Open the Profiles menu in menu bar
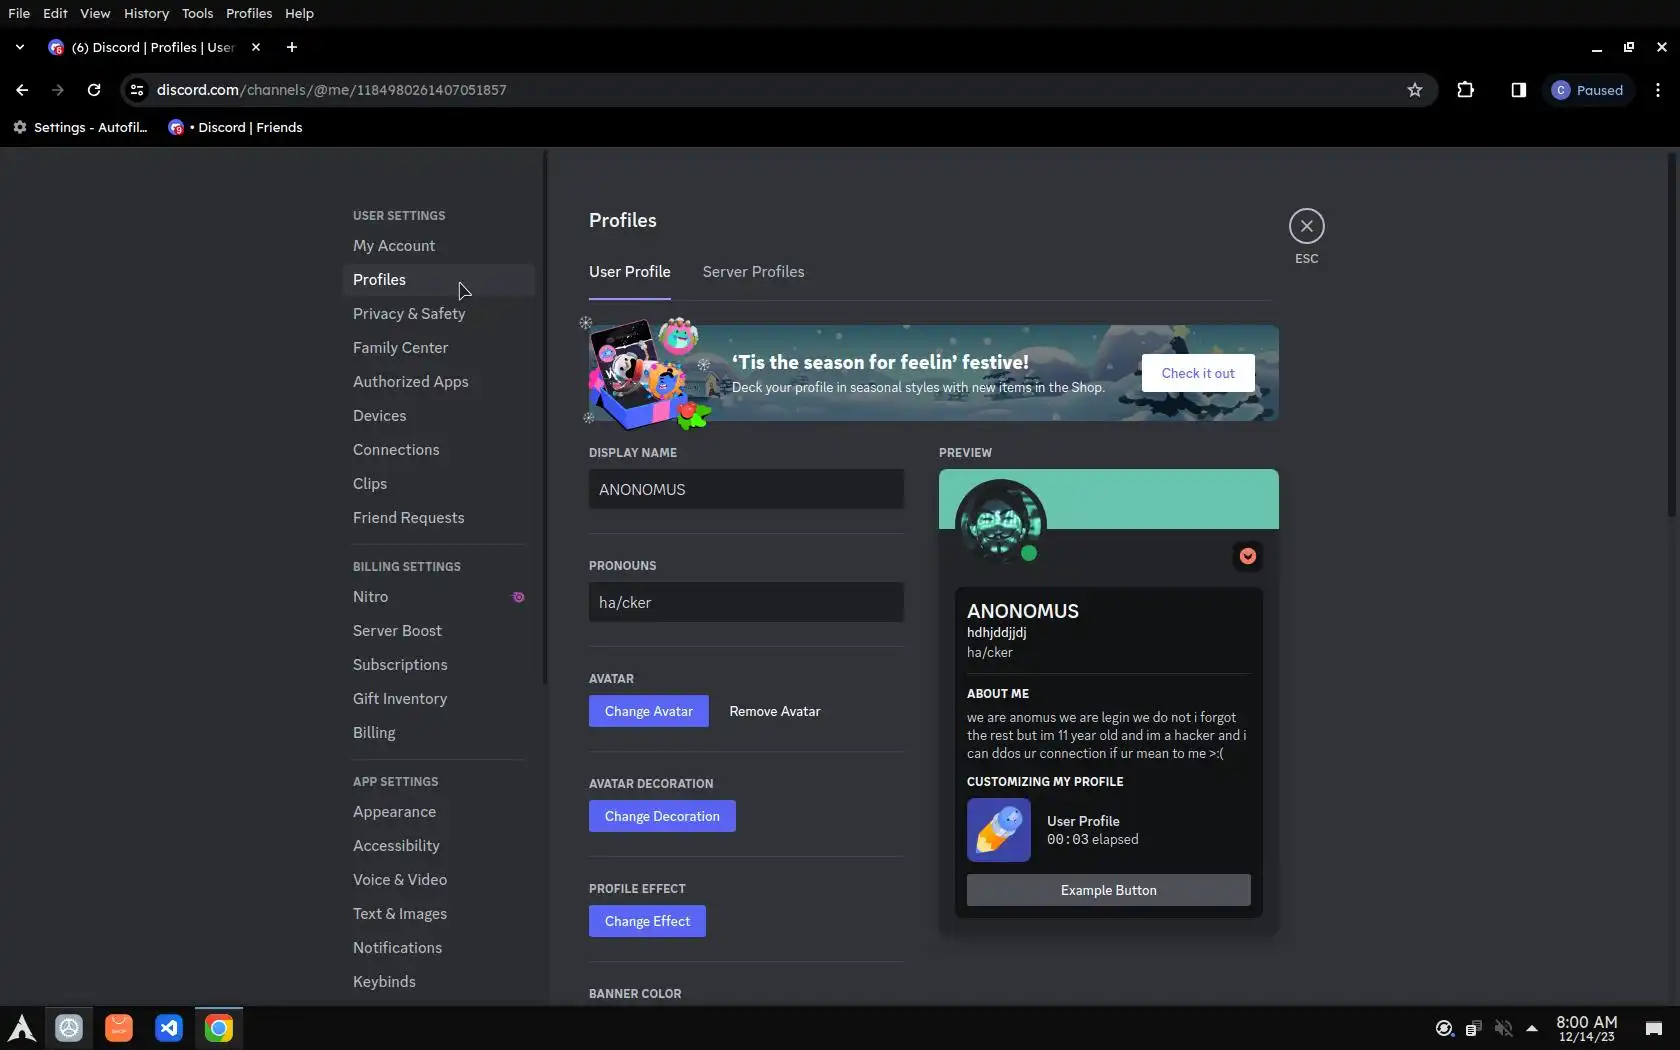Viewport: 1680px width, 1050px height. pos(249,13)
